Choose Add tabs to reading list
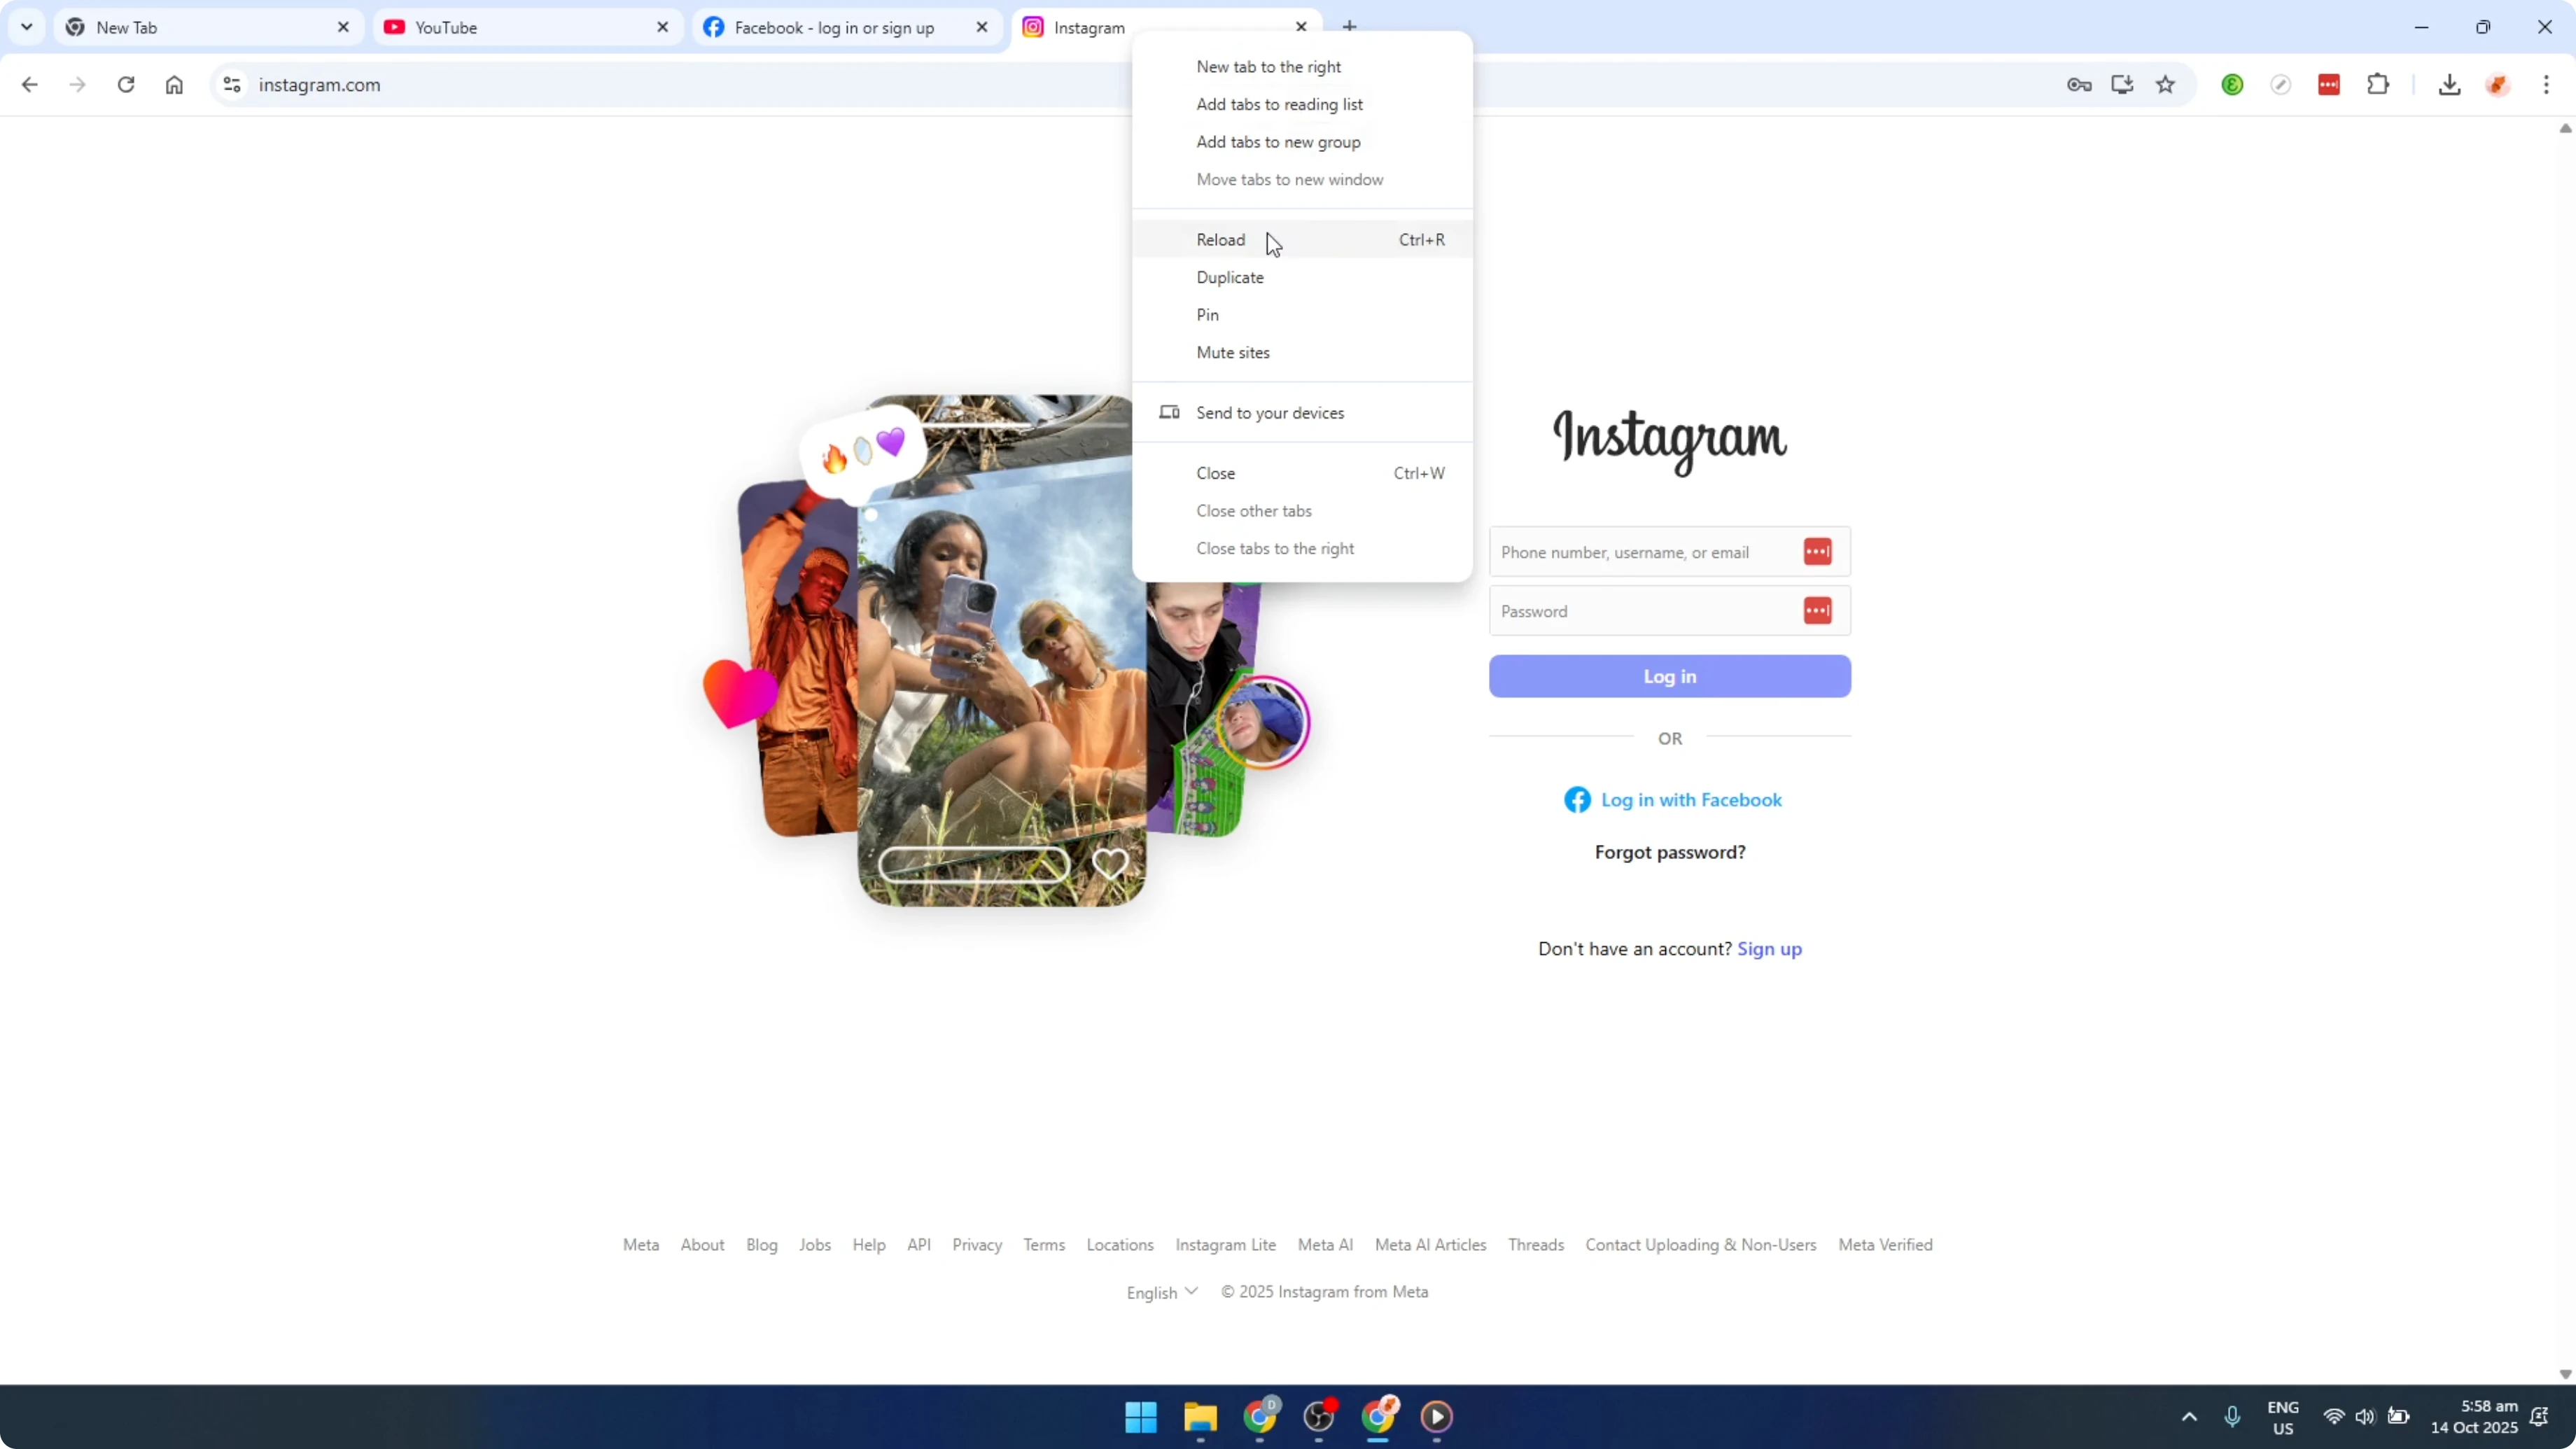The image size is (2576, 1449). [1302, 105]
